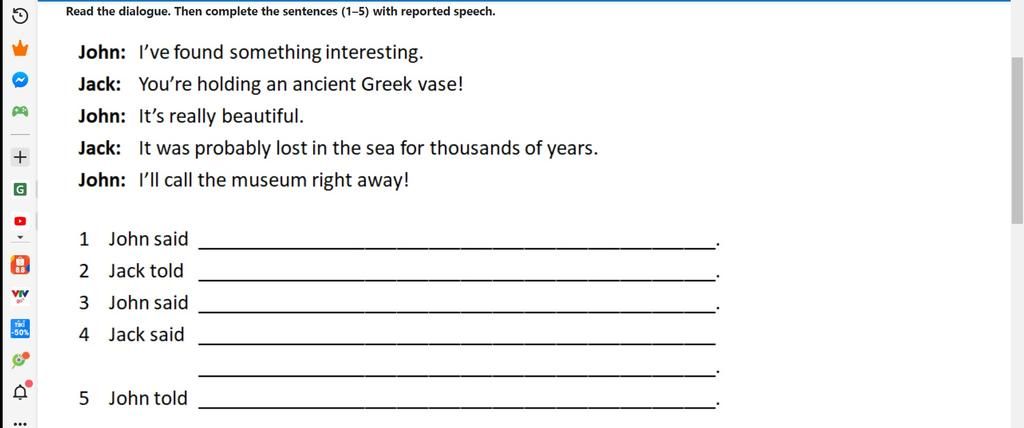Click the blank line after '1 John said'
1024x428 pixels.
(x=458, y=240)
